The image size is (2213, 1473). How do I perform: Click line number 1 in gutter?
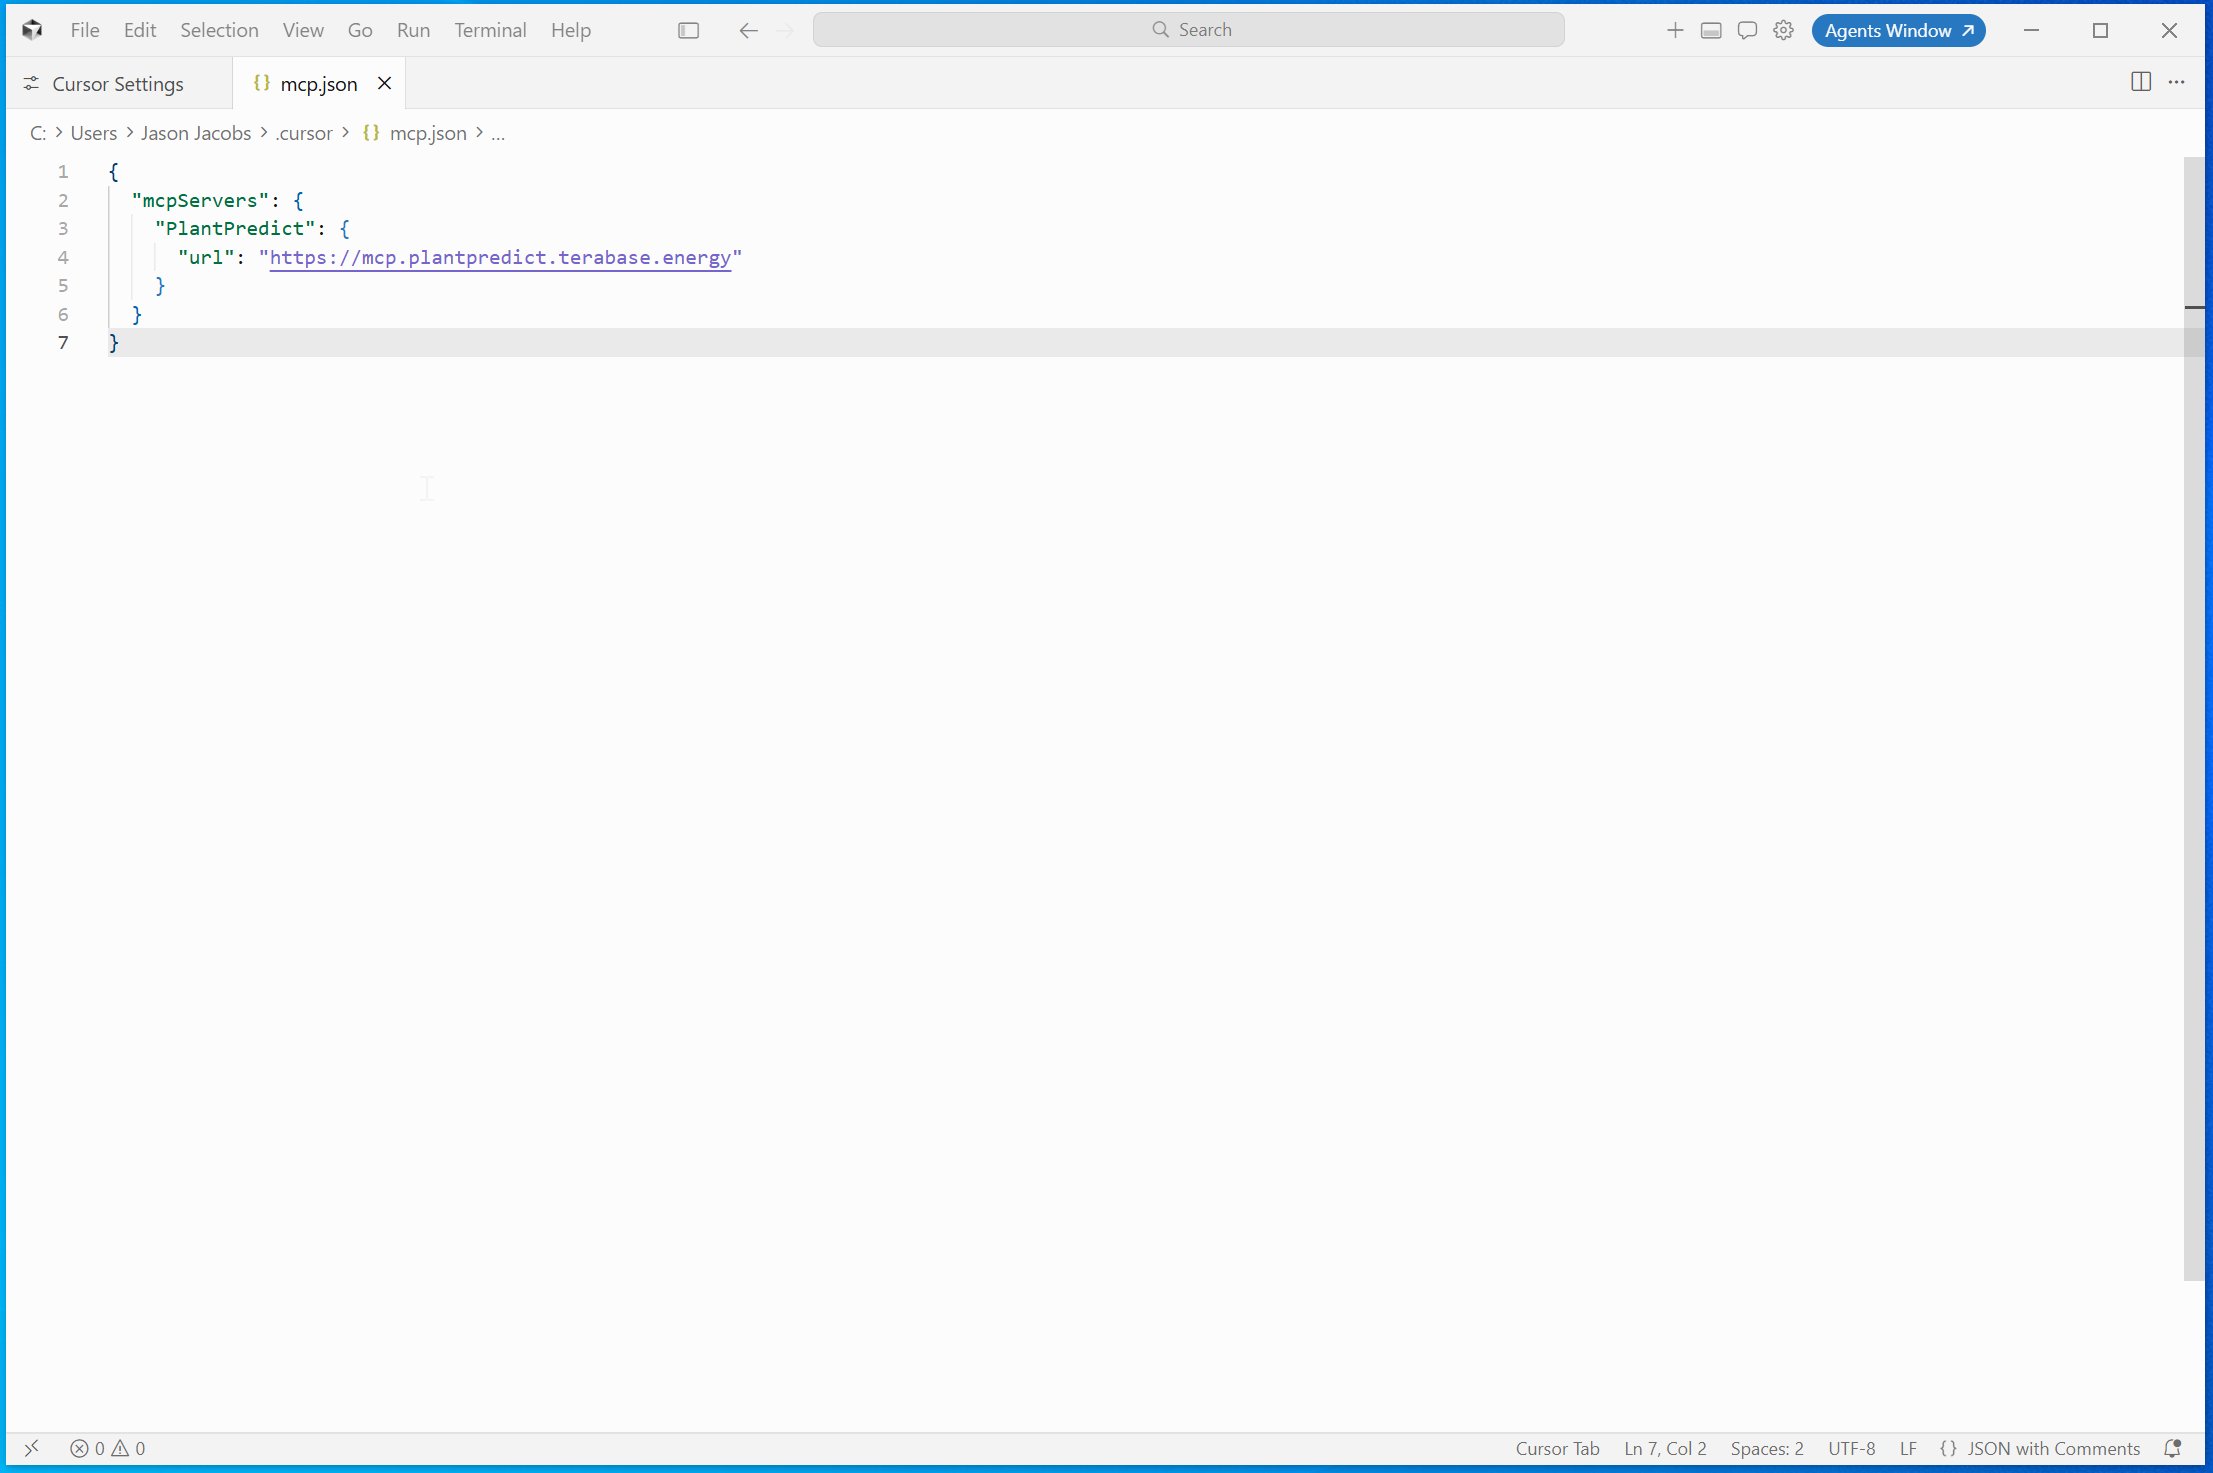pyautogui.click(x=63, y=171)
